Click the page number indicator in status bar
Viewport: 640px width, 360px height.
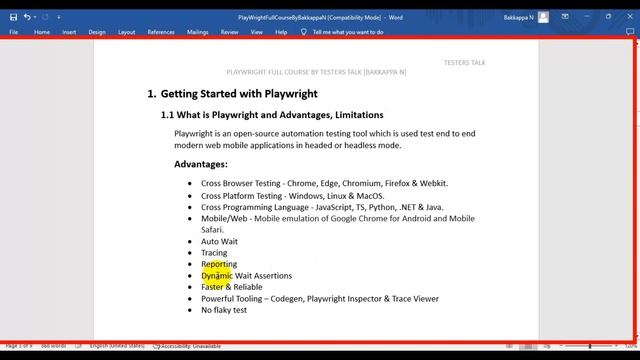(x=19, y=346)
